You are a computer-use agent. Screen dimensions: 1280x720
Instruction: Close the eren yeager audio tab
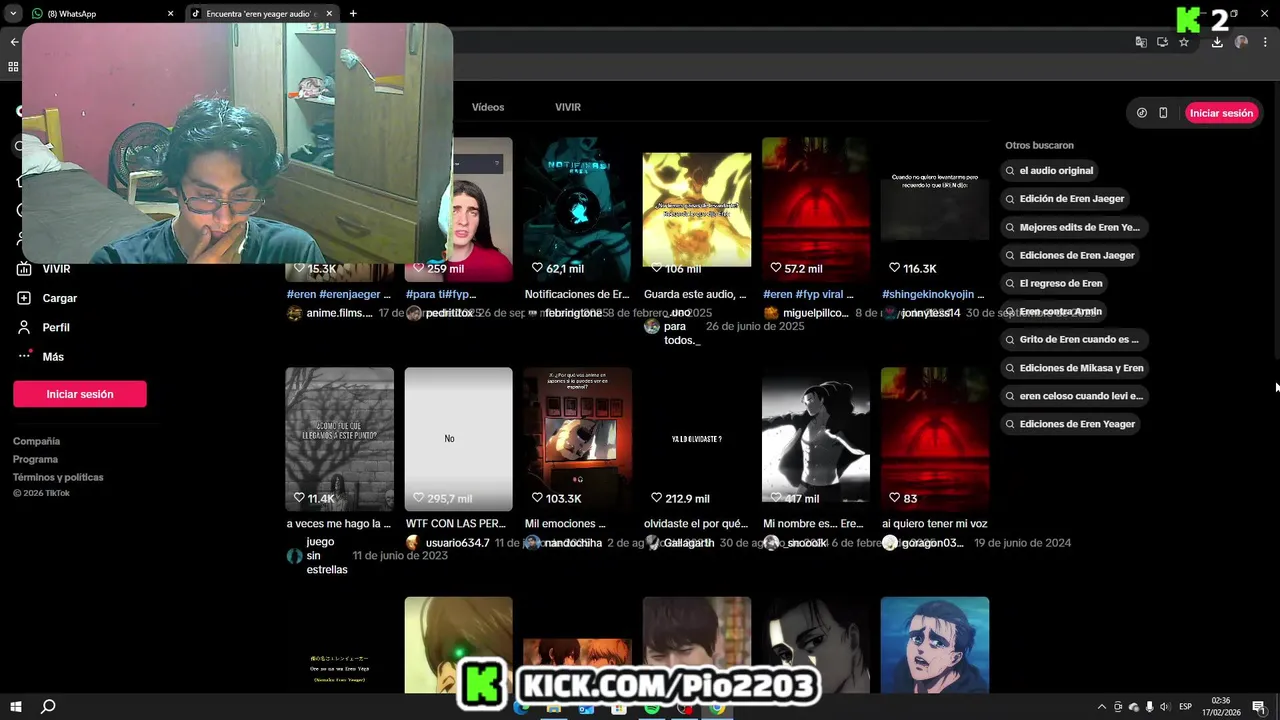(327, 14)
